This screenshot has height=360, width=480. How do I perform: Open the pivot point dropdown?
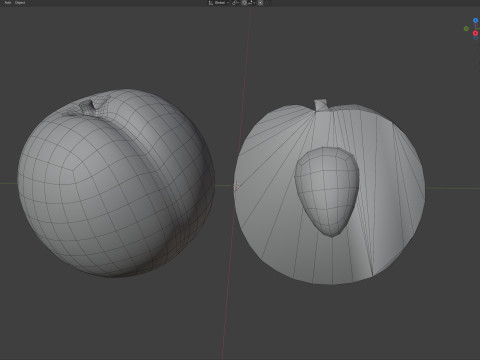coord(235,3)
